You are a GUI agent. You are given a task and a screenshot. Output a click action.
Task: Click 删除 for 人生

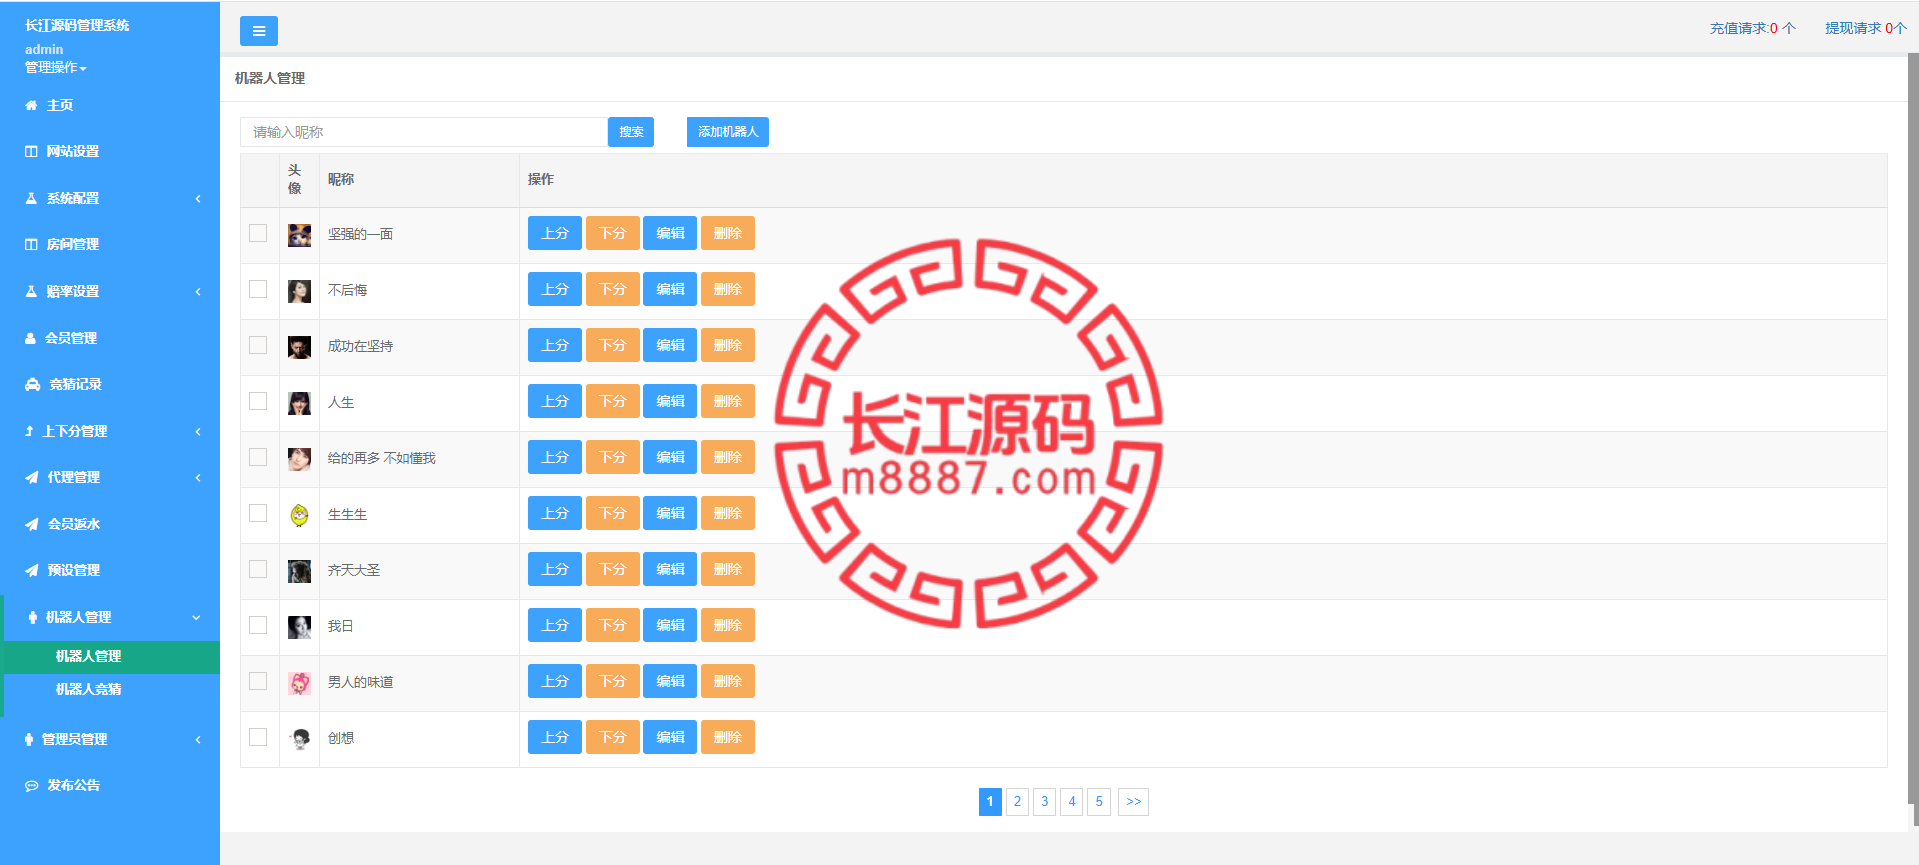pos(728,401)
